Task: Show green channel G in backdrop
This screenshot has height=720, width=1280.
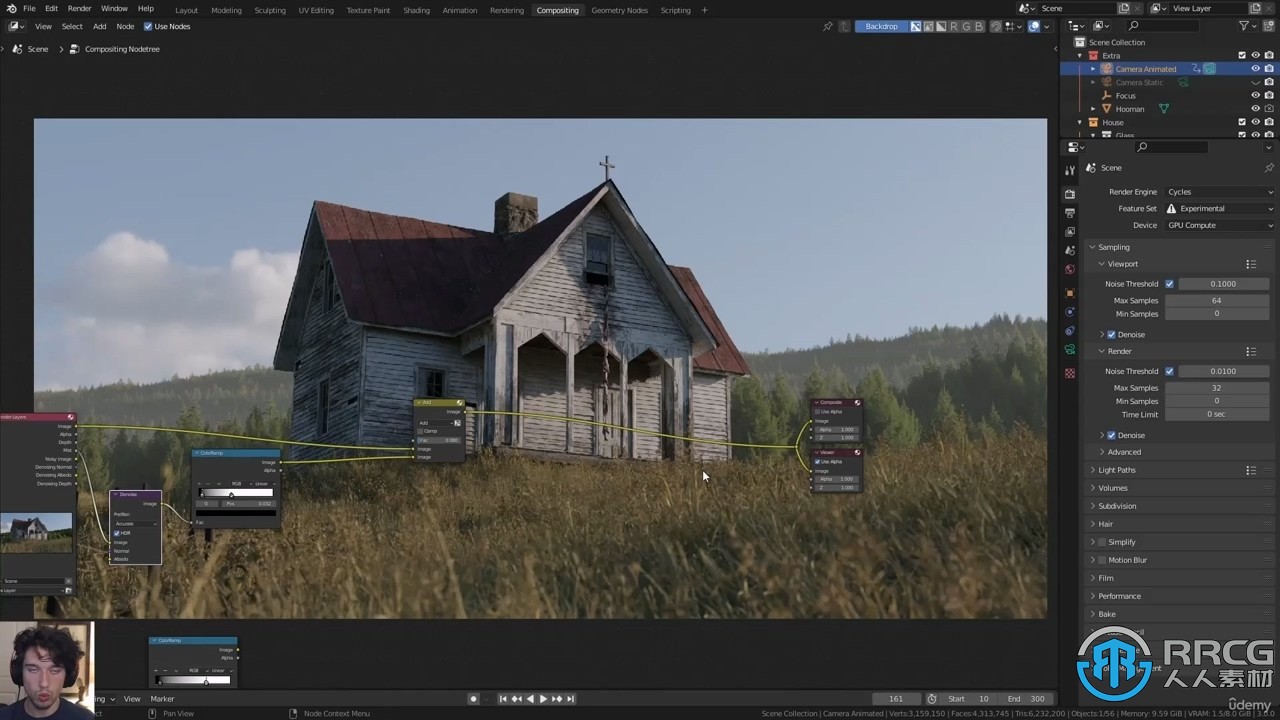Action: pos(966,26)
